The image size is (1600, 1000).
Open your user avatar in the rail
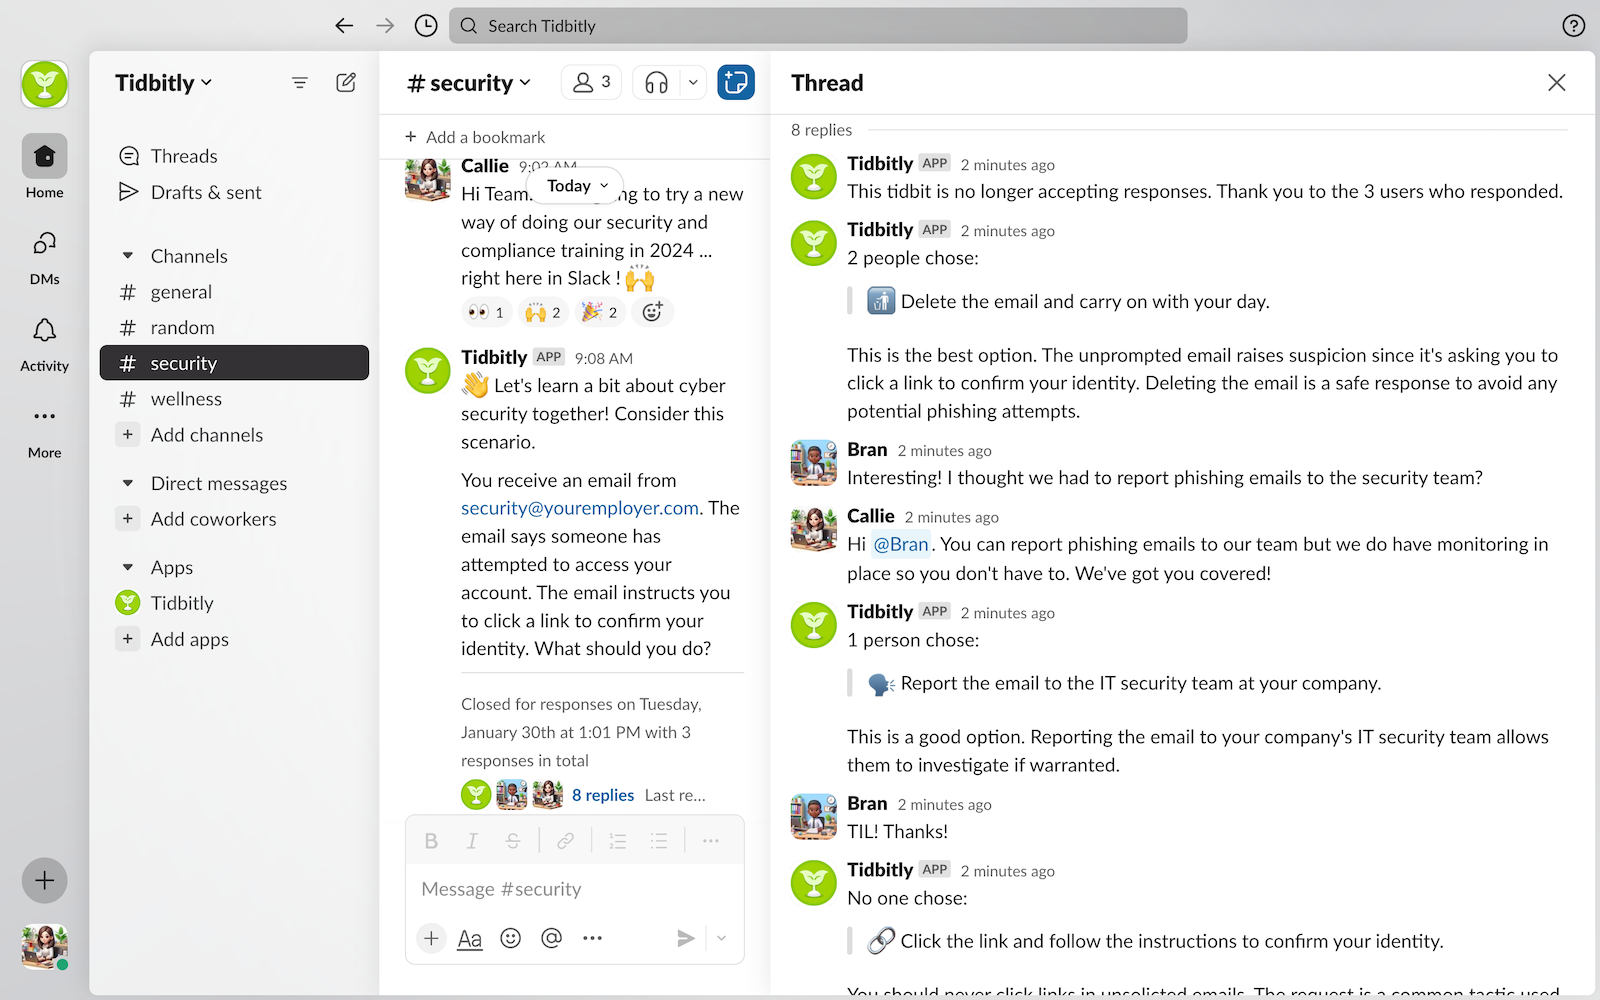click(45, 947)
